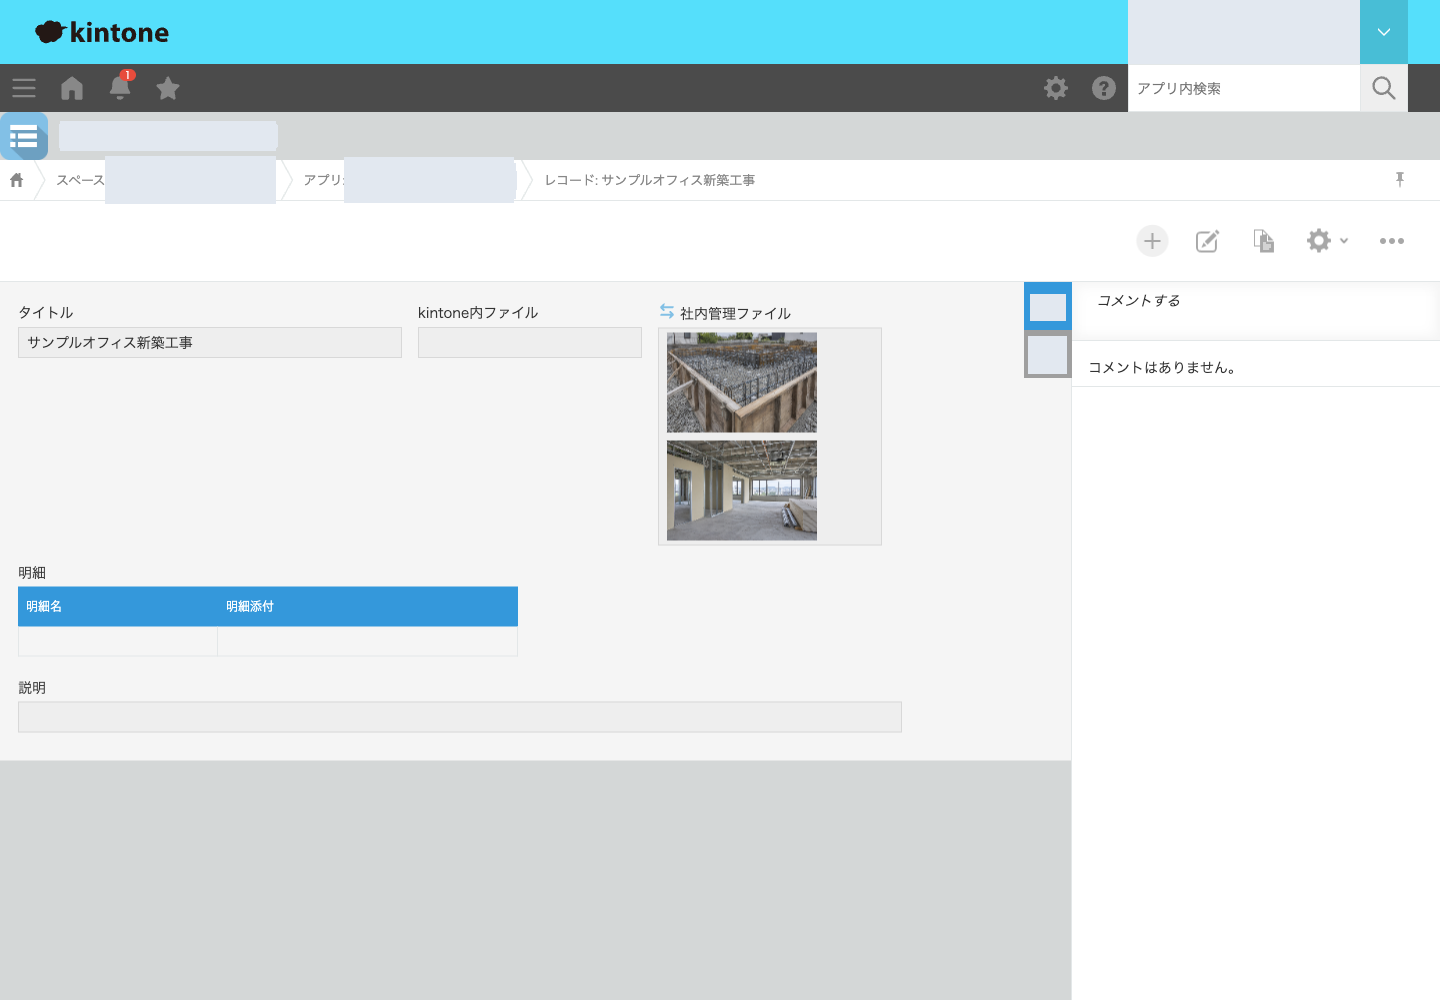
Task: Select the history tab below comments tab
Action: click(x=1048, y=355)
